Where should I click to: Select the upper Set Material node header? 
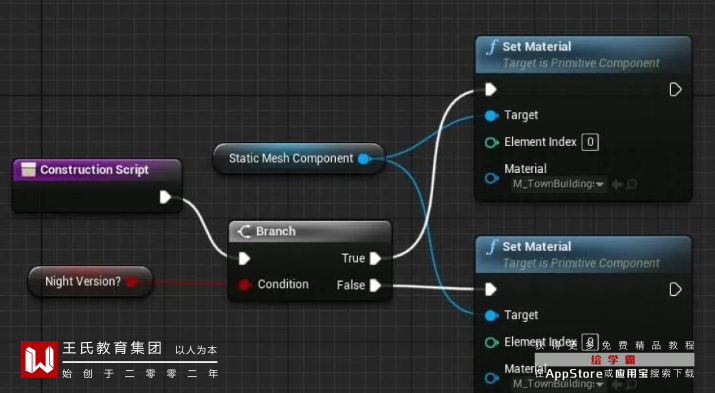tap(583, 54)
